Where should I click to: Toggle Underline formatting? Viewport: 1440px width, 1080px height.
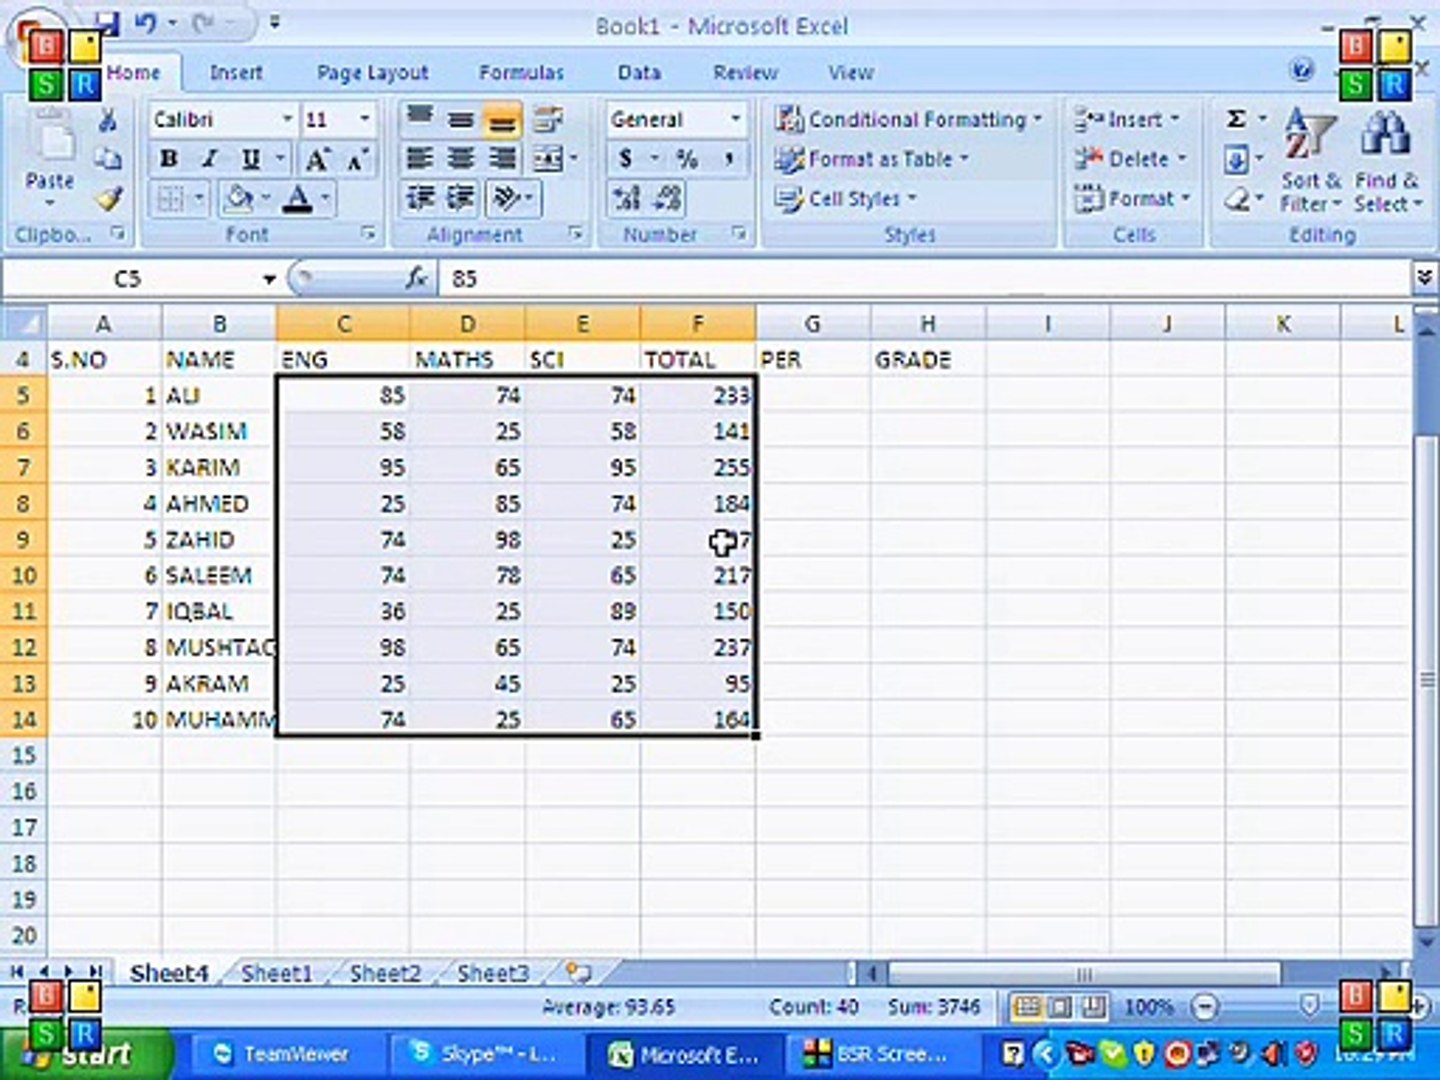pyautogui.click(x=250, y=159)
